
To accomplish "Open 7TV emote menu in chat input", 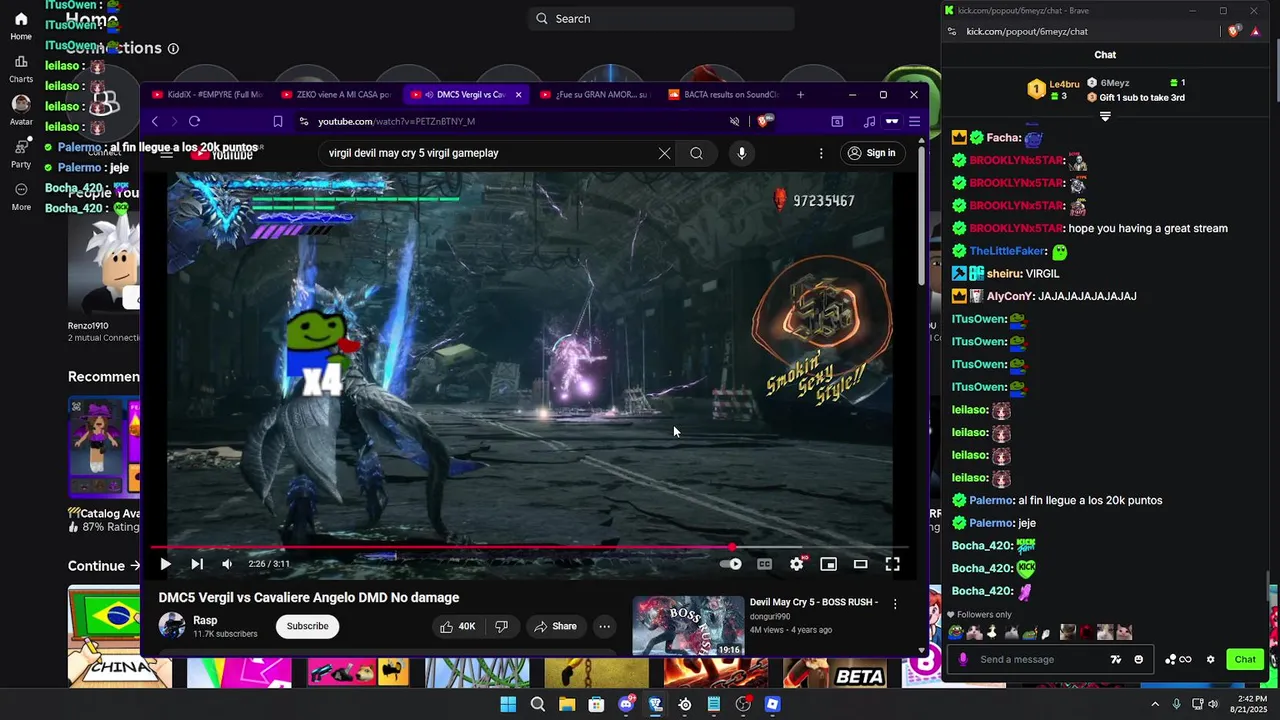I will [1116, 659].
